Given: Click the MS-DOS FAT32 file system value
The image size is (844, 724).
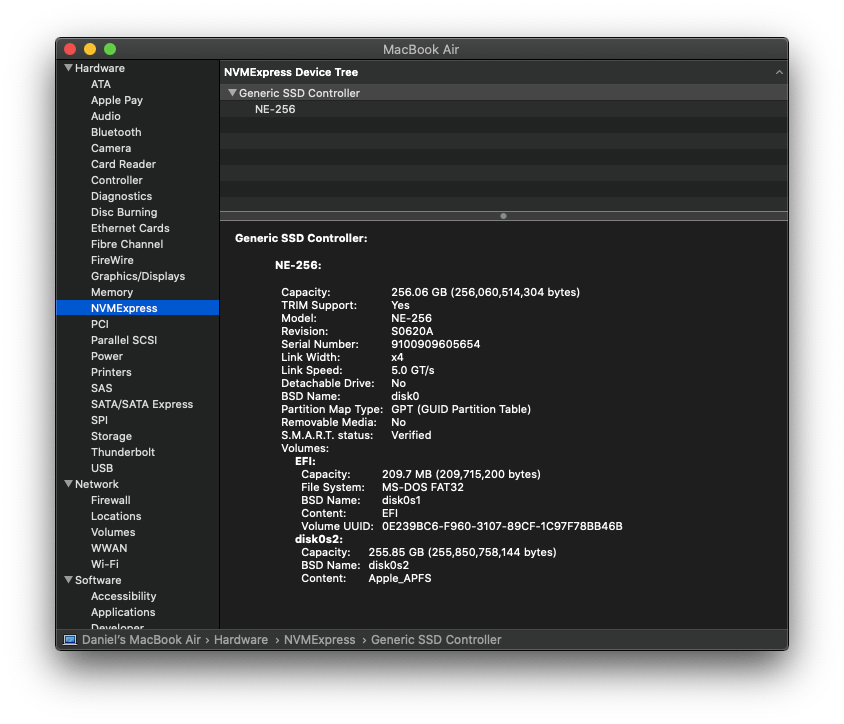Looking at the screenshot, I should [x=423, y=487].
